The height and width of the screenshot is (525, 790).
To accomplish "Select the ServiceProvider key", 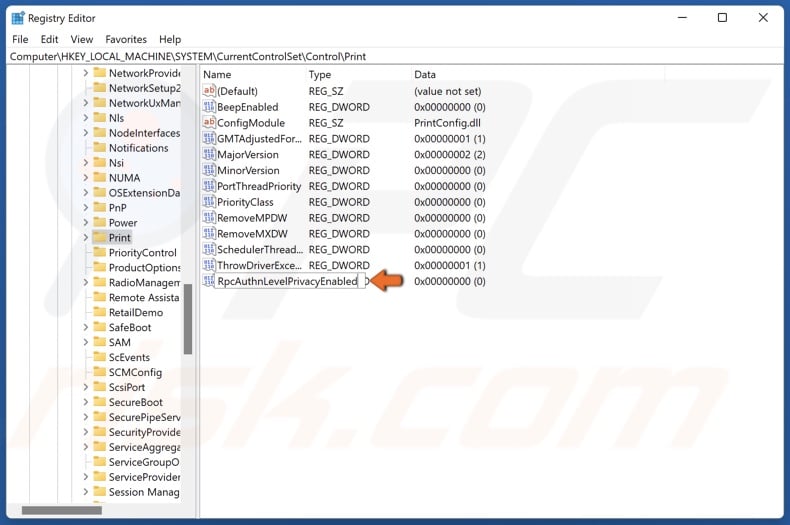I will click(144, 477).
